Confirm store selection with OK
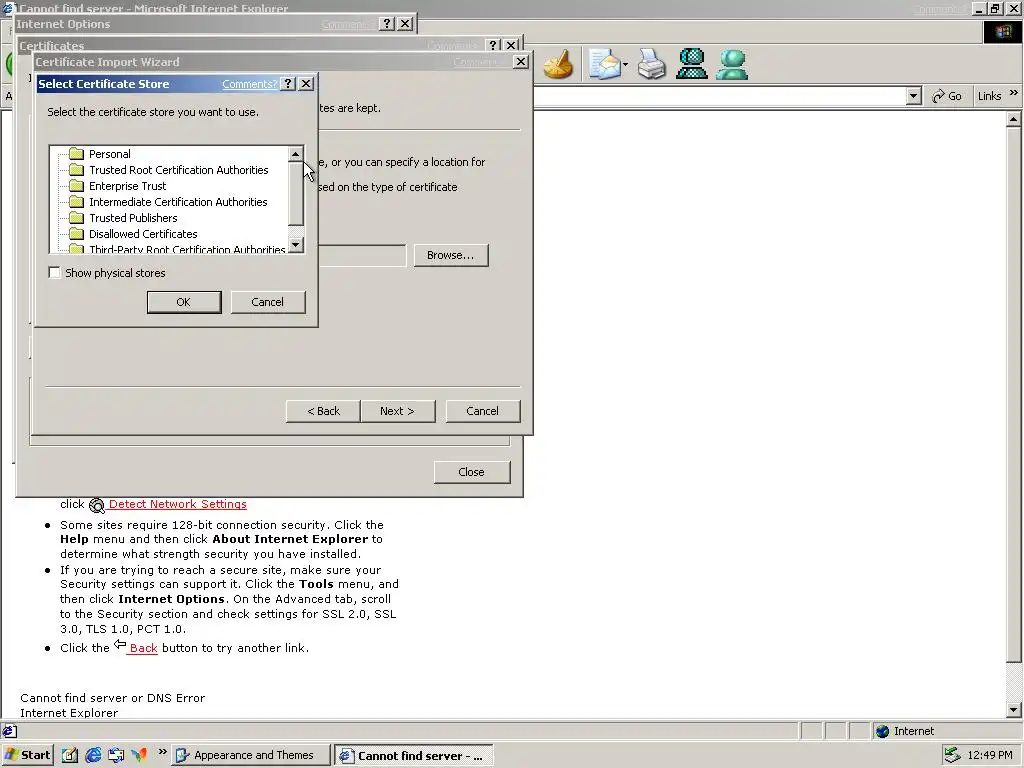1024x768 pixels. (x=184, y=302)
